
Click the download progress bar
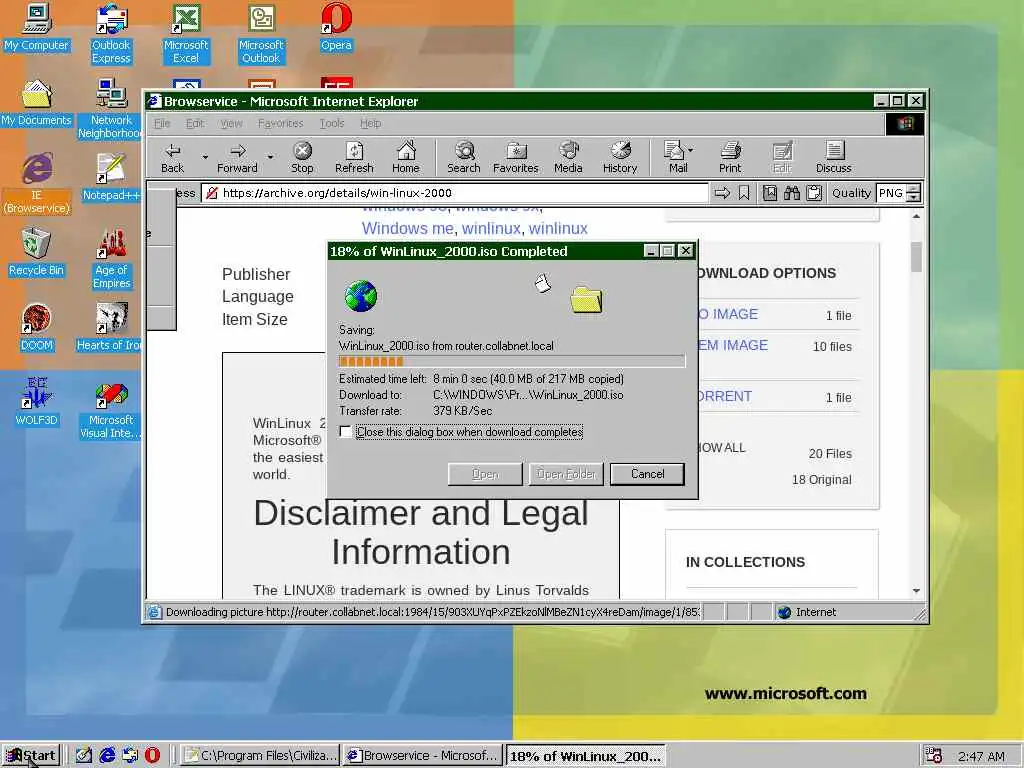pos(512,361)
